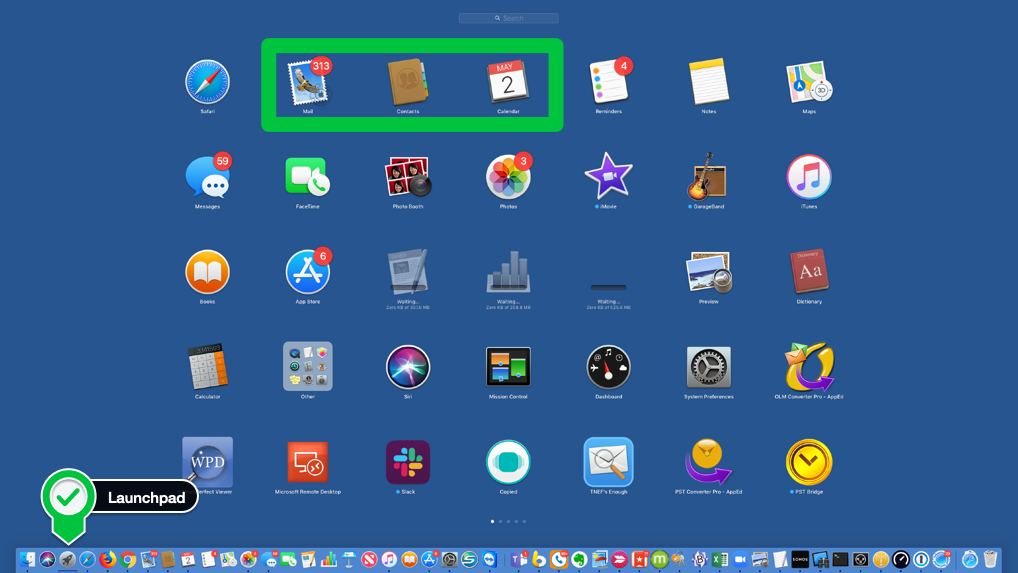This screenshot has height=573, width=1018.
Task: Open App Store in the Launchpad grid
Action: coord(308,272)
